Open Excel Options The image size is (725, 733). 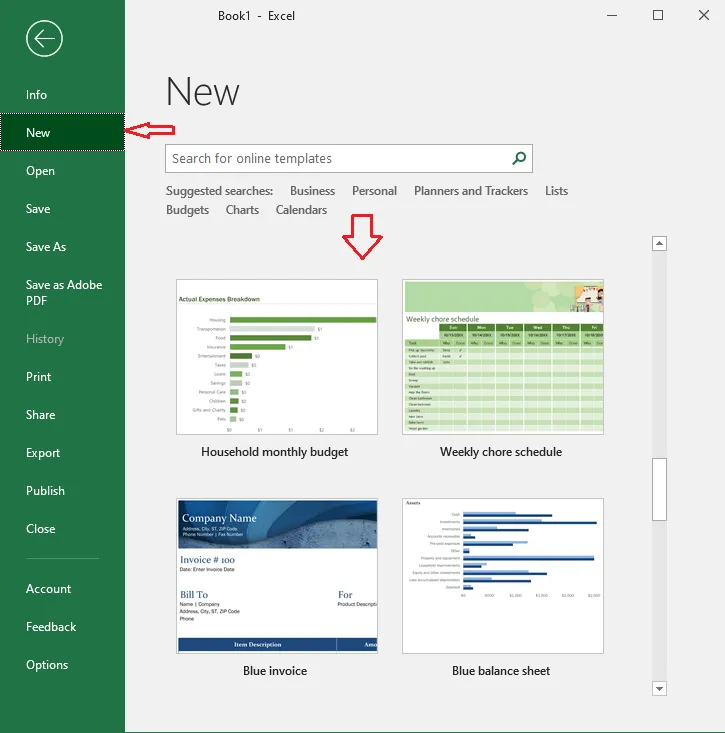click(x=62, y=665)
